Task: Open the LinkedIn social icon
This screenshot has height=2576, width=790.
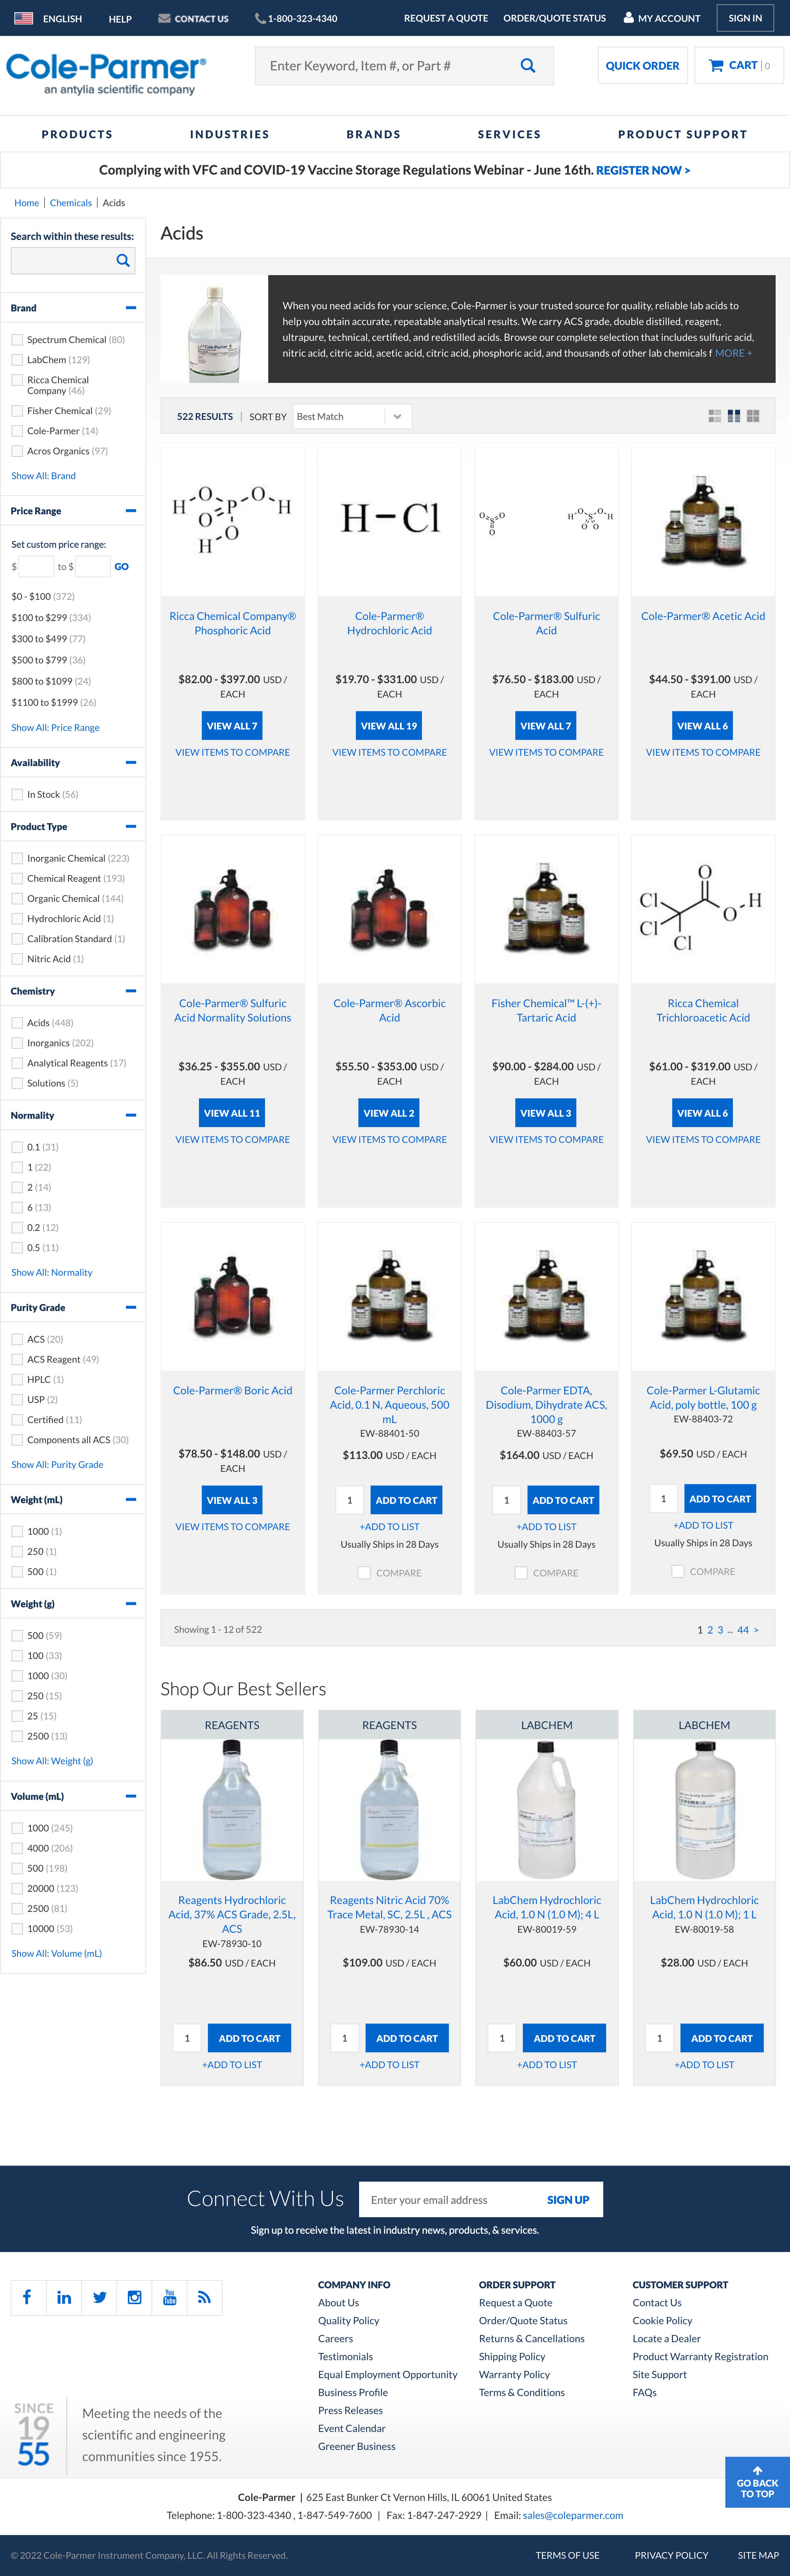Action: 64,2297
